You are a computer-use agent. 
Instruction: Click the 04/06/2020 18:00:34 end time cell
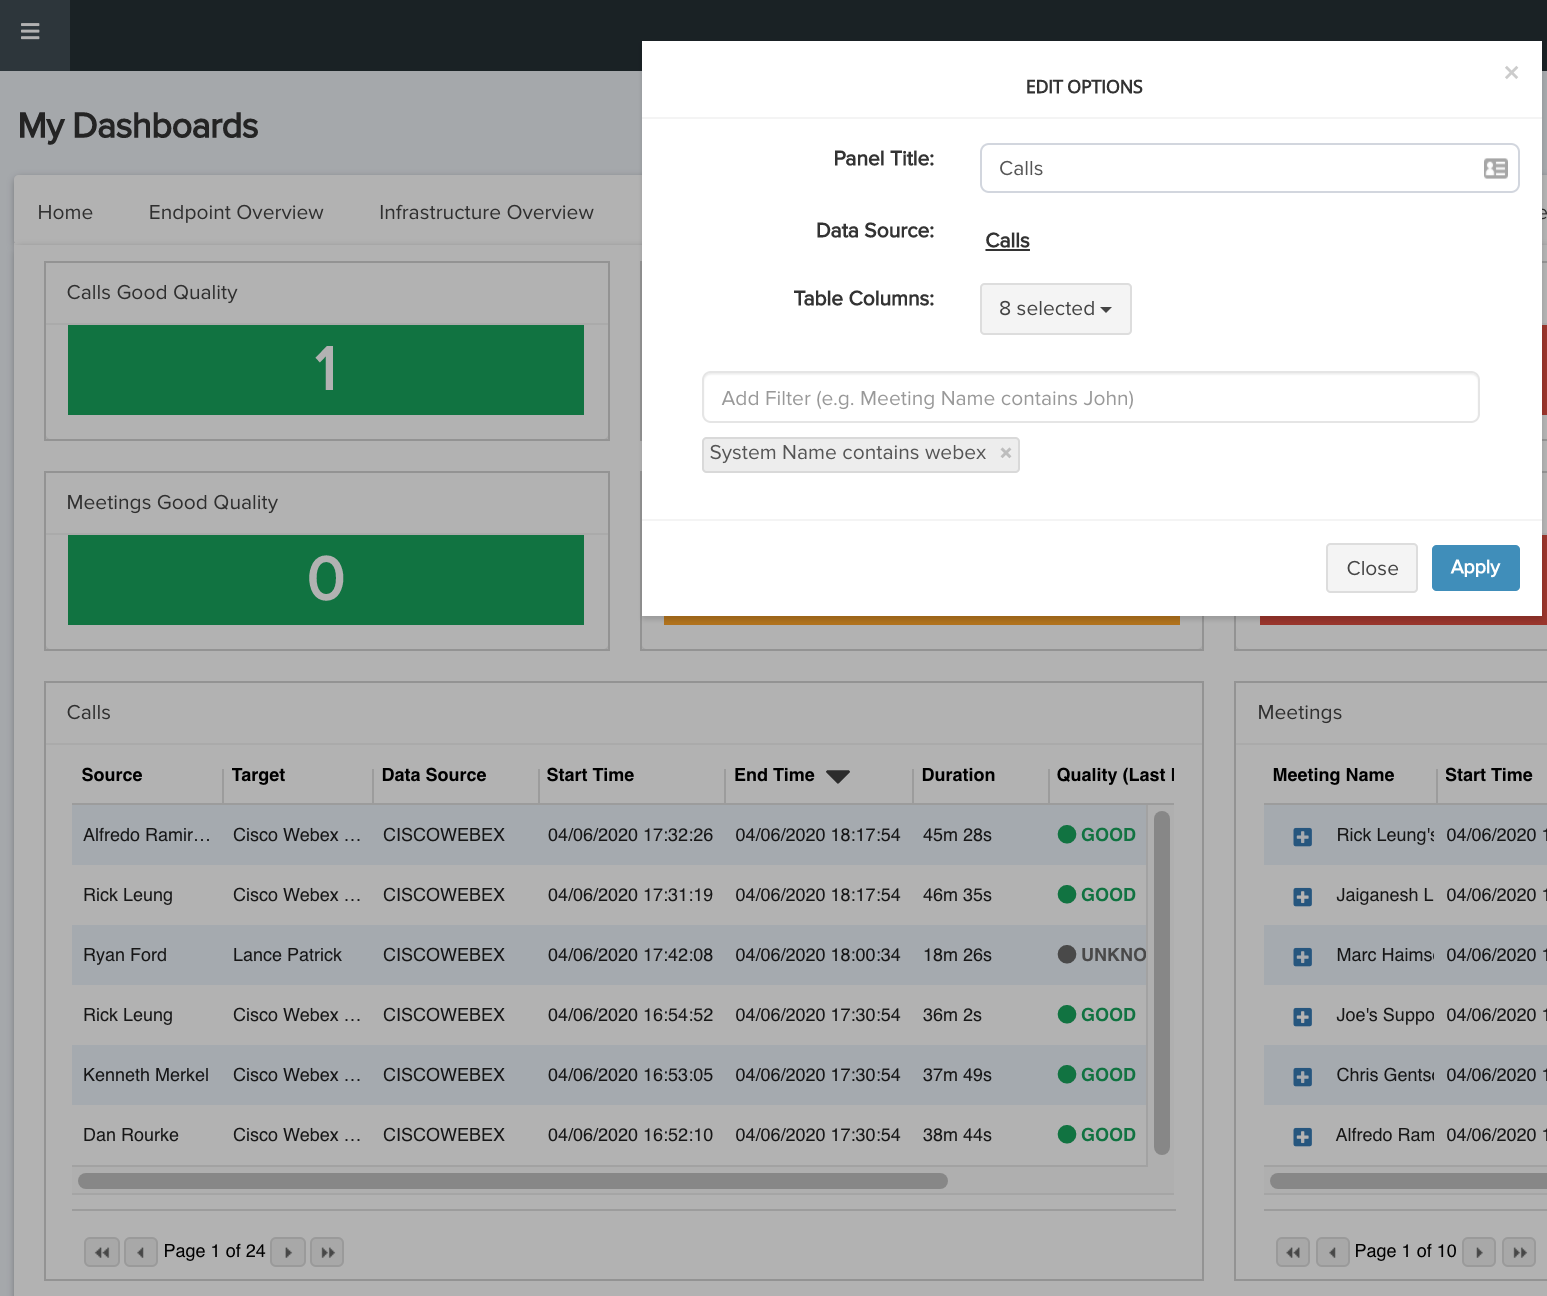tap(818, 955)
